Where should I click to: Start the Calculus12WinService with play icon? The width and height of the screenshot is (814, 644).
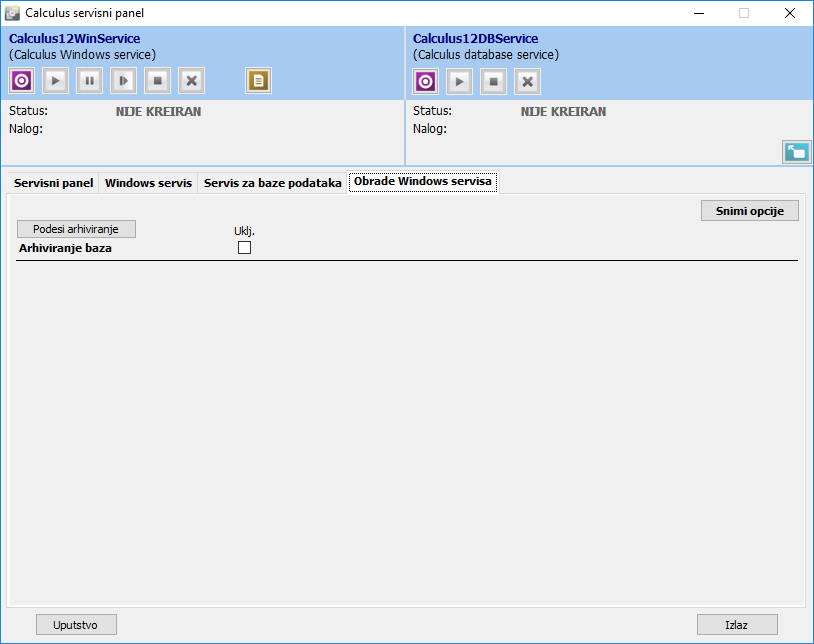[x=56, y=81]
